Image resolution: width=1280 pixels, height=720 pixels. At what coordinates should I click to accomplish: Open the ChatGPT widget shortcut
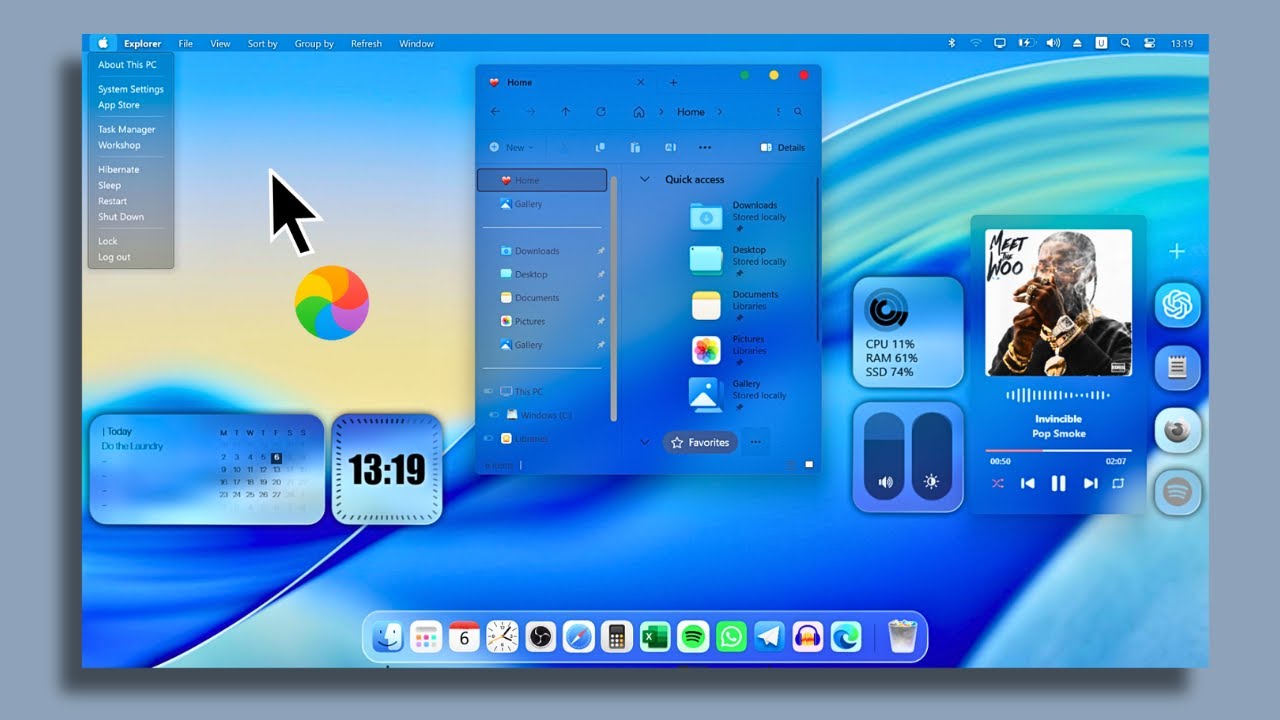1177,304
